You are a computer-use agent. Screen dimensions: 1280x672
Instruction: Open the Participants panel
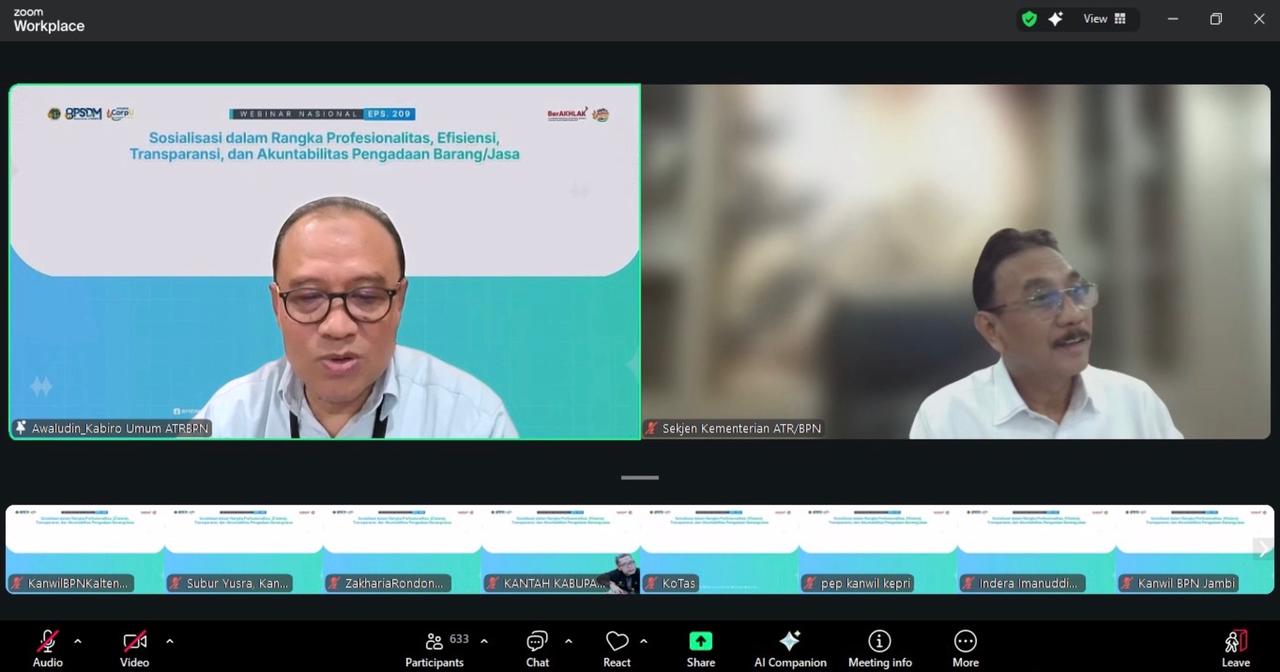pyautogui.click(x=434, y=648)
